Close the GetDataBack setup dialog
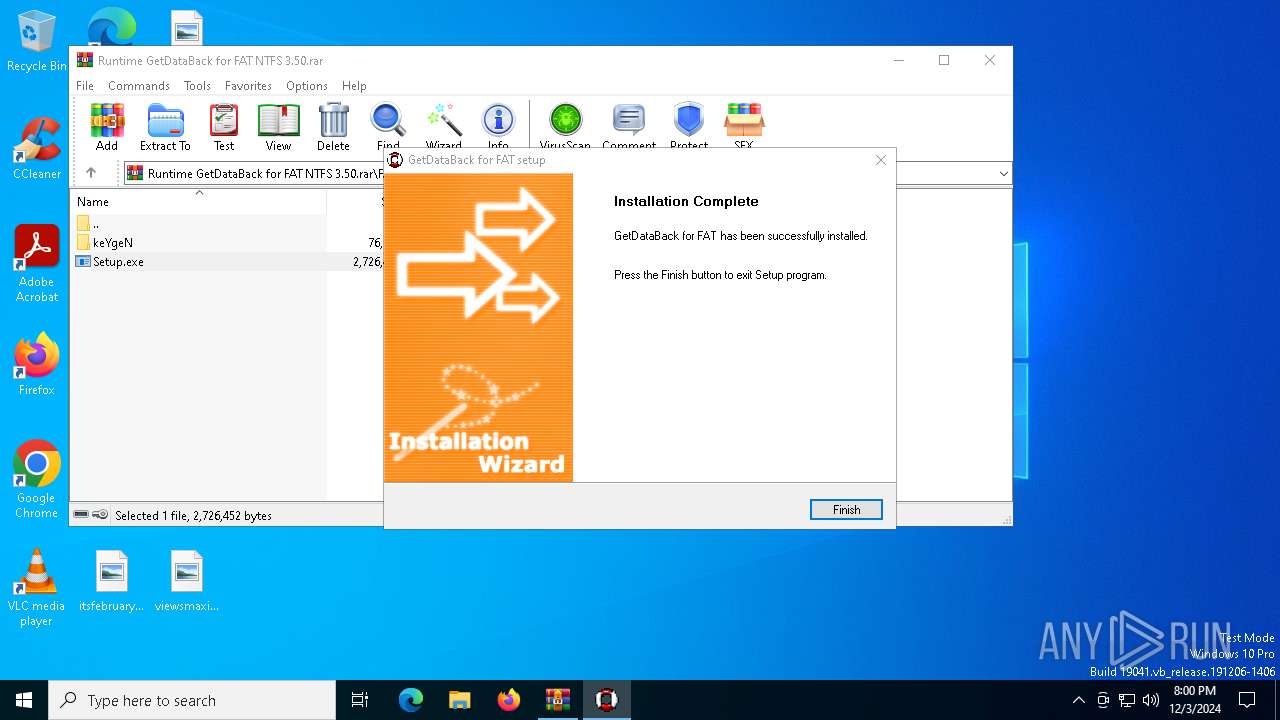1280x720 pixels. 881,160
